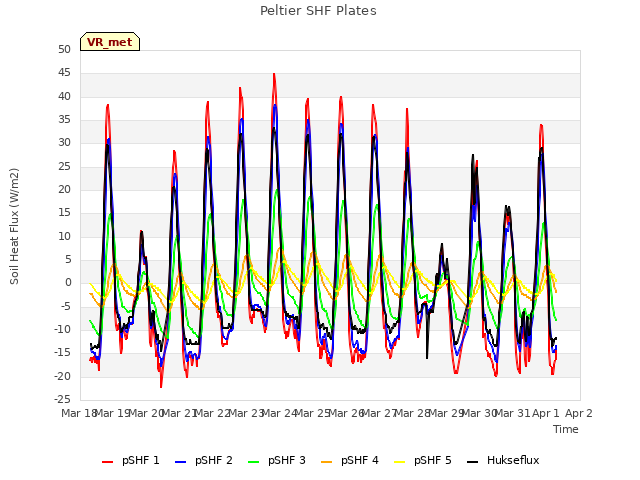Click the Time axis label
This screenshot has height=480, width=640.
[x=566, y=429]
